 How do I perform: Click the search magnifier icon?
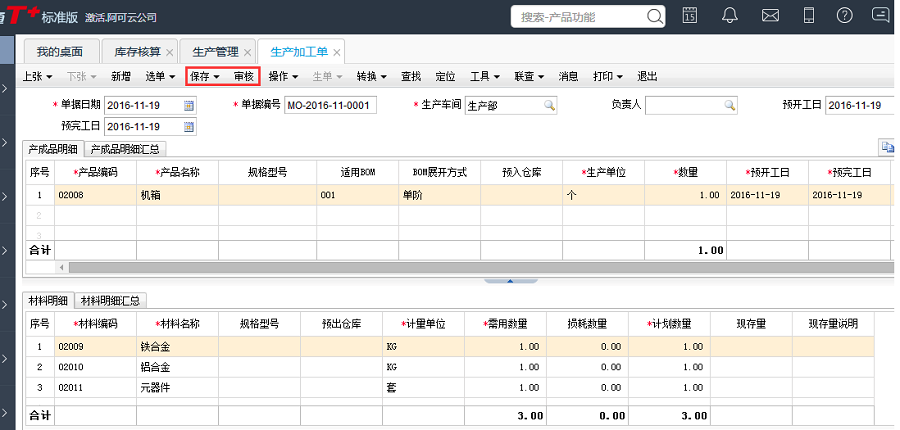655,16
